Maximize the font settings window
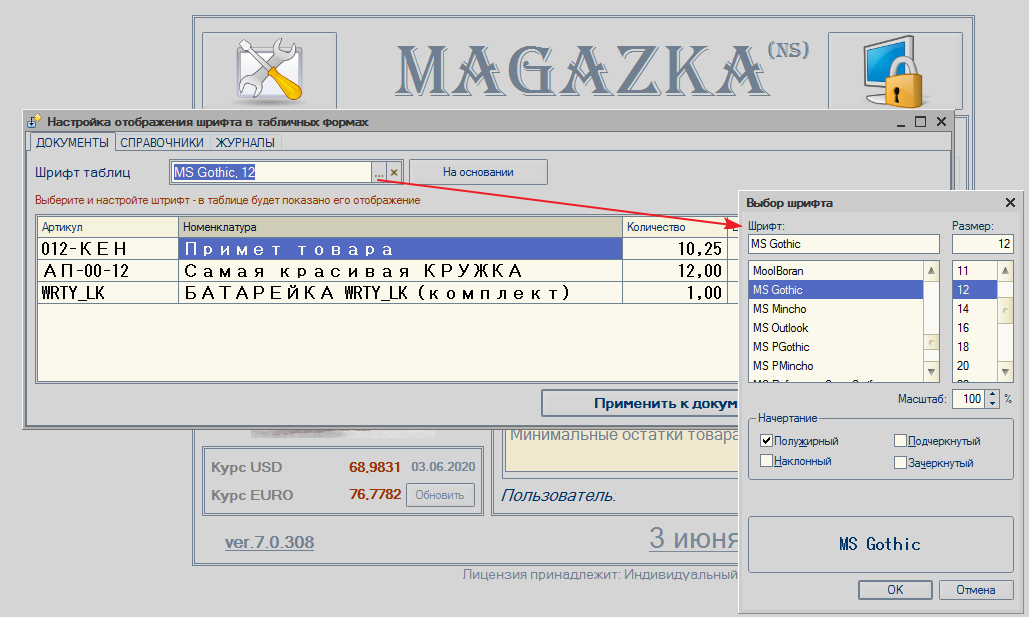The width and height of the screenshot is (1029, 617). point(920,121)
